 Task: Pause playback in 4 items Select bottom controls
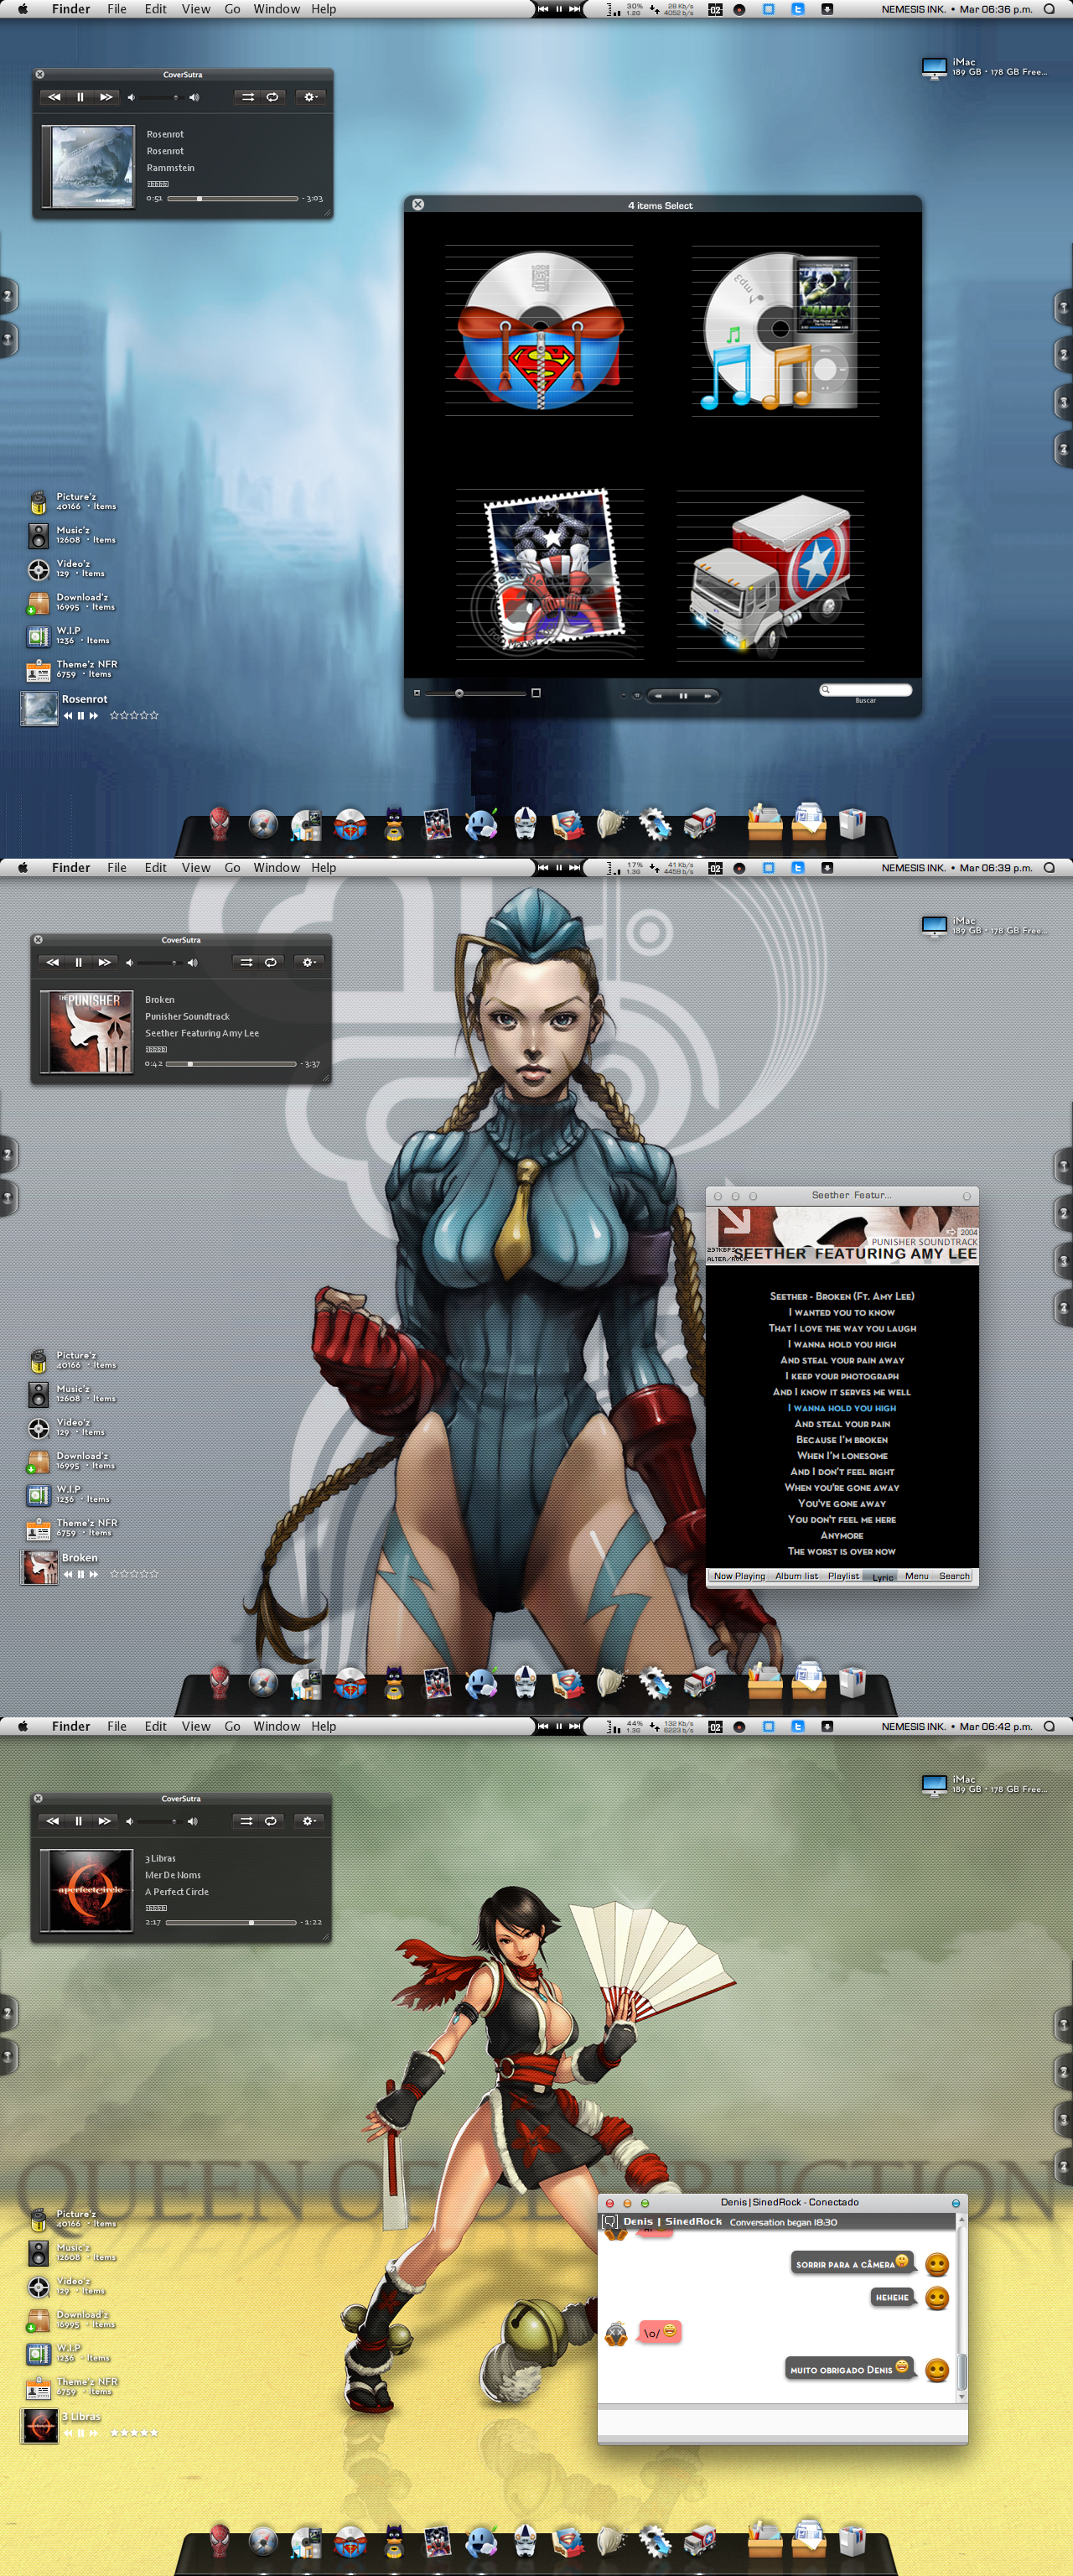683,695
